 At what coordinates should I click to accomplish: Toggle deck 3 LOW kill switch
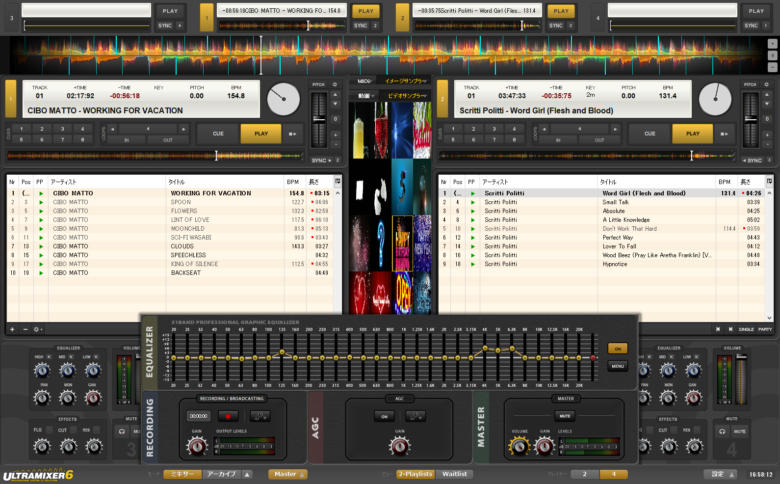point(96,357)
